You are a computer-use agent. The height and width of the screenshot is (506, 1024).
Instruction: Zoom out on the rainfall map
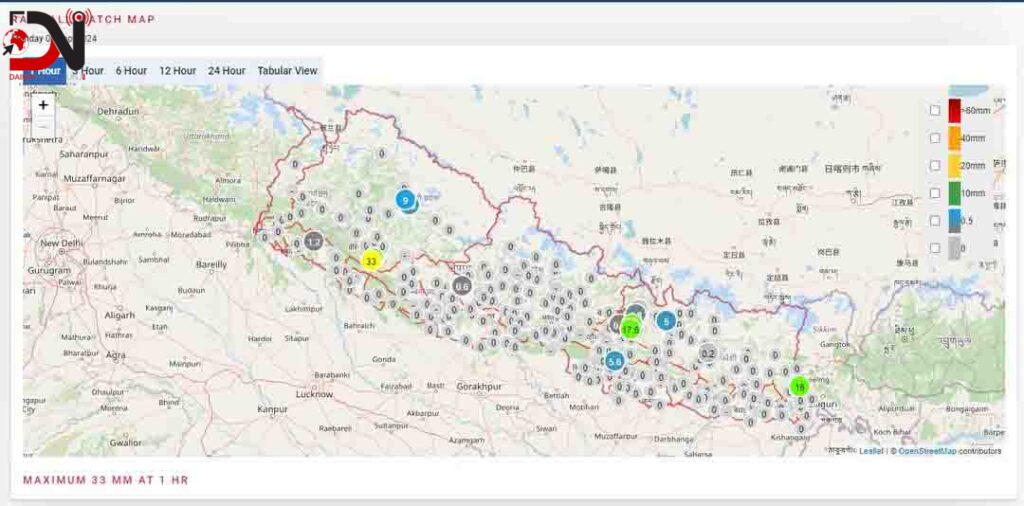(43, 127)
